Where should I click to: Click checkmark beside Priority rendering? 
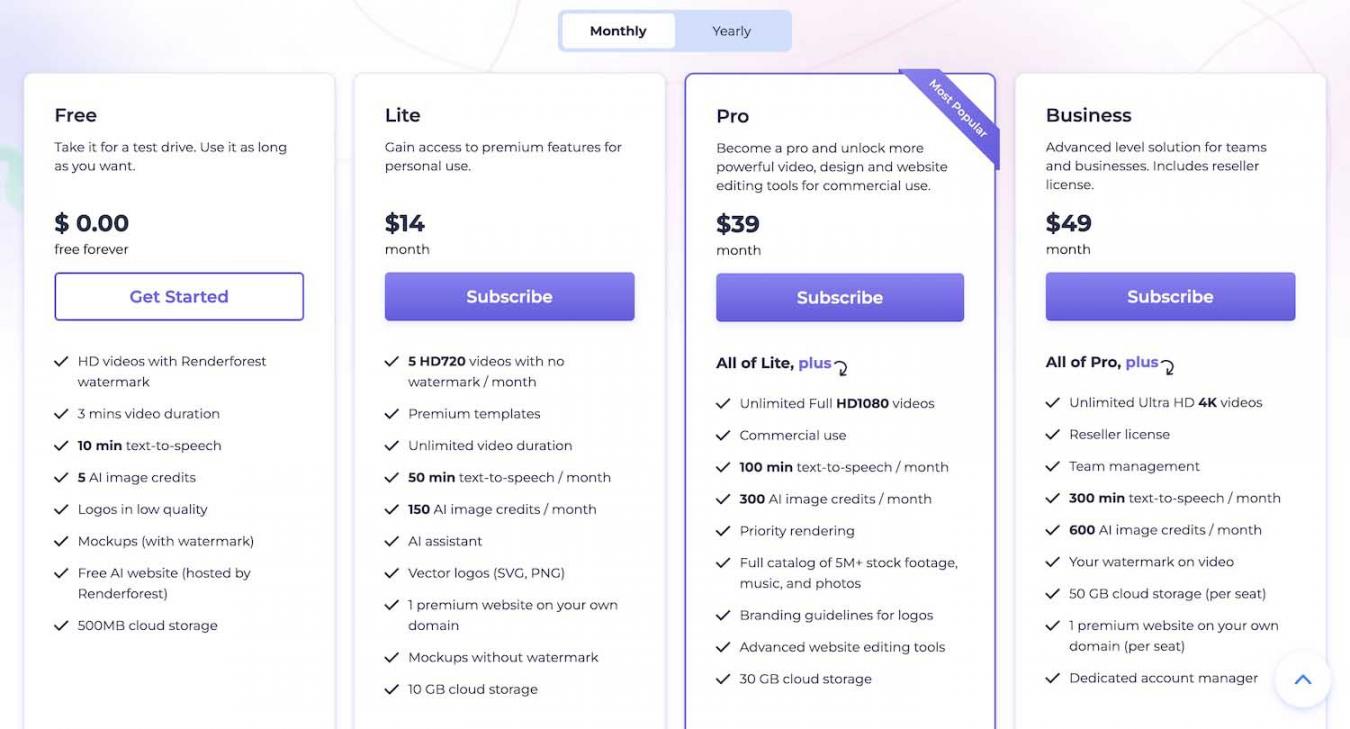723,531
